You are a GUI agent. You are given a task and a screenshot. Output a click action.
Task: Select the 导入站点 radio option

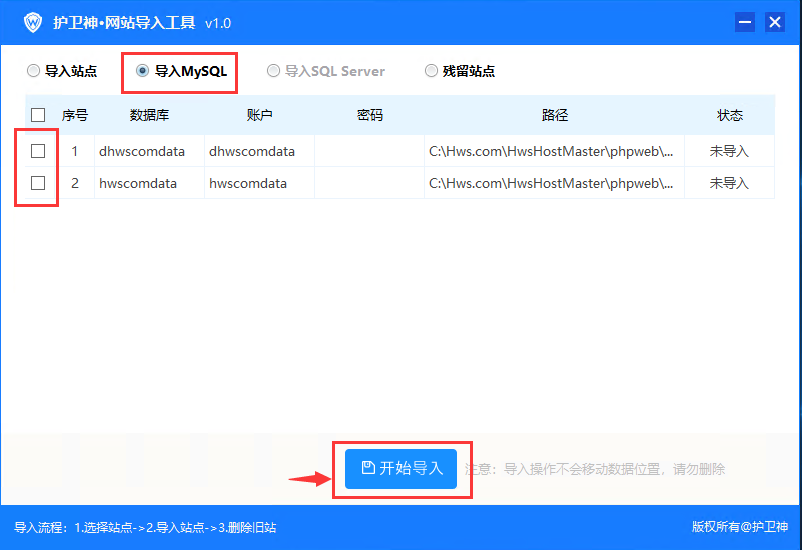(34, 71)
